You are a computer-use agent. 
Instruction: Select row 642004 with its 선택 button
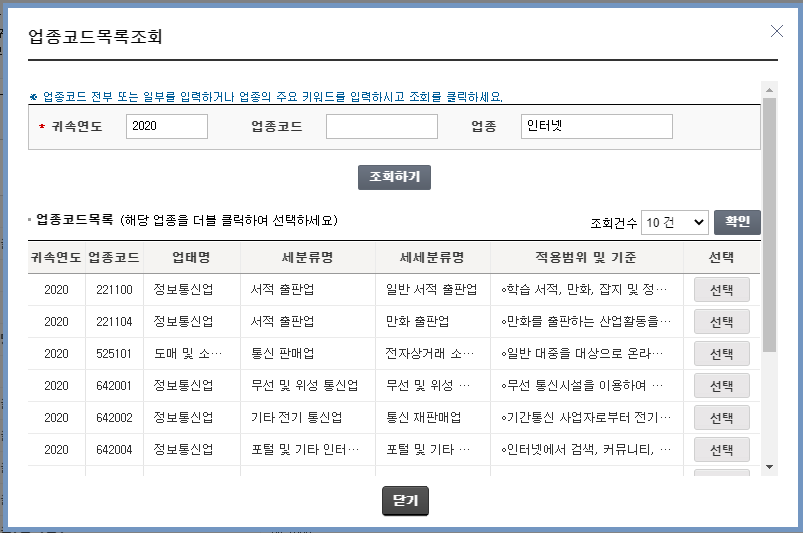[722, 450]
